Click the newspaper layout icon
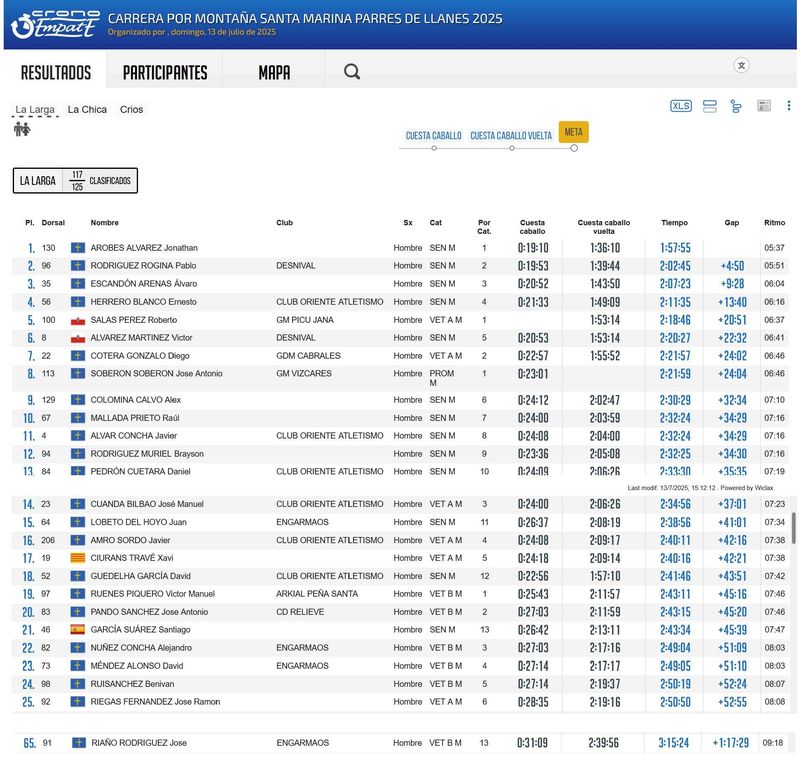 [764, 106]
